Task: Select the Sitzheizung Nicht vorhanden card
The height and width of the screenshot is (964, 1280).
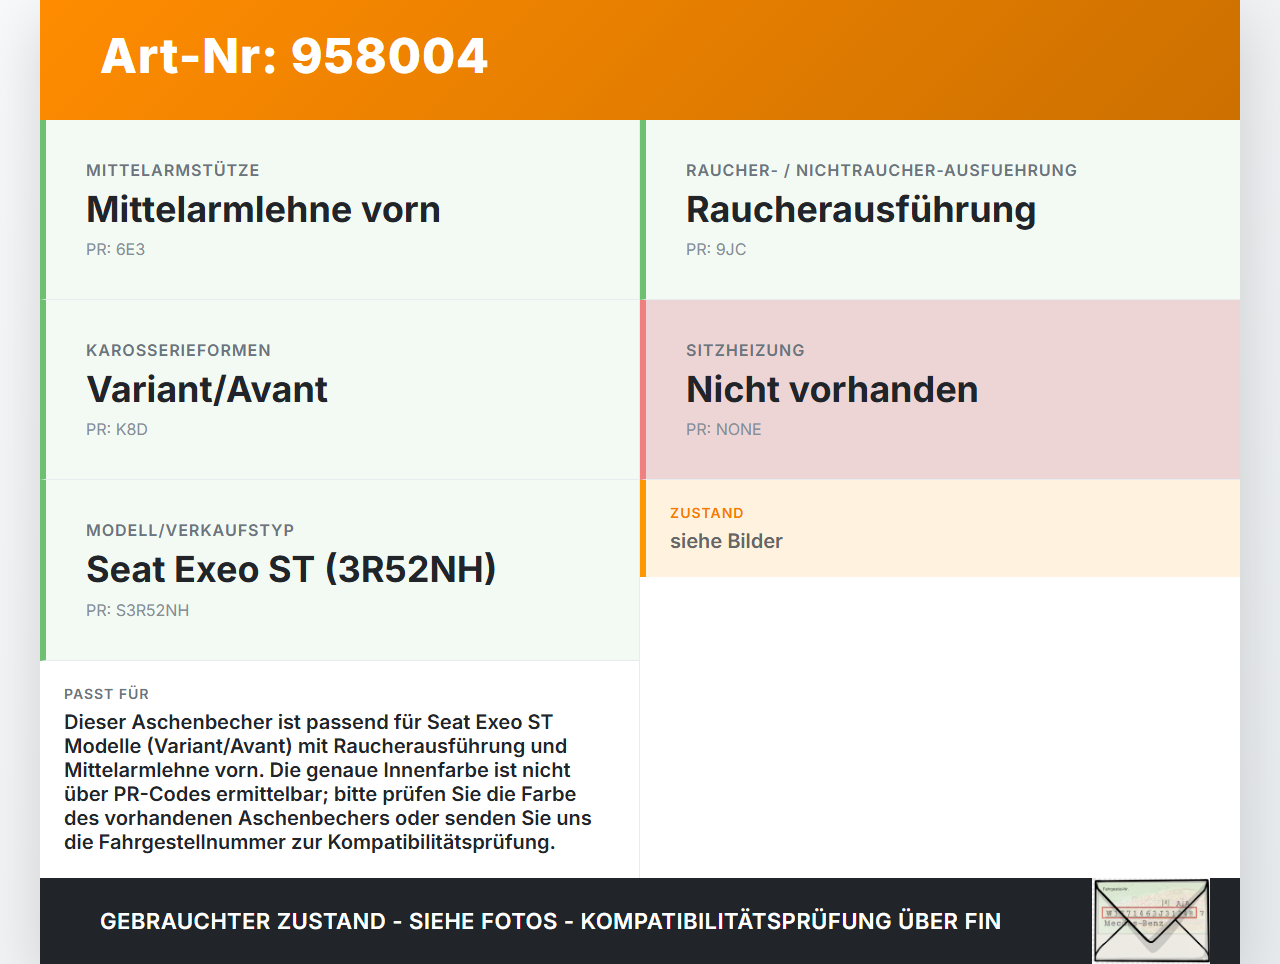Action: click(x=940, y=389)
